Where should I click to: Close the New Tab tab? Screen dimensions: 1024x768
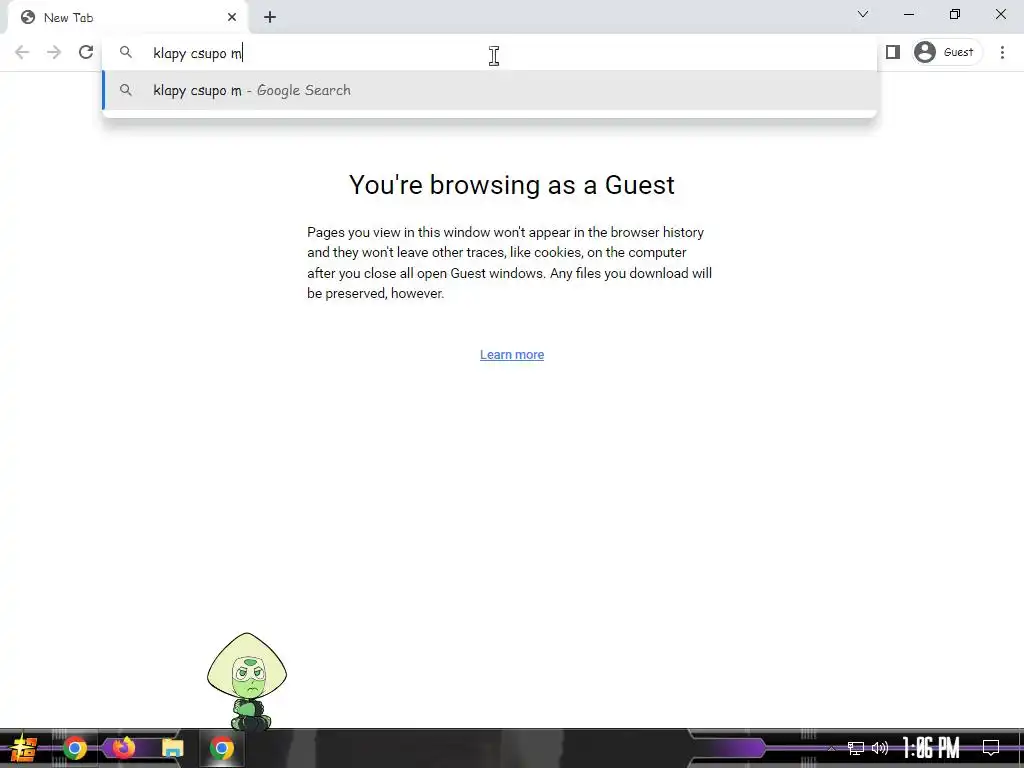(232, 18)
